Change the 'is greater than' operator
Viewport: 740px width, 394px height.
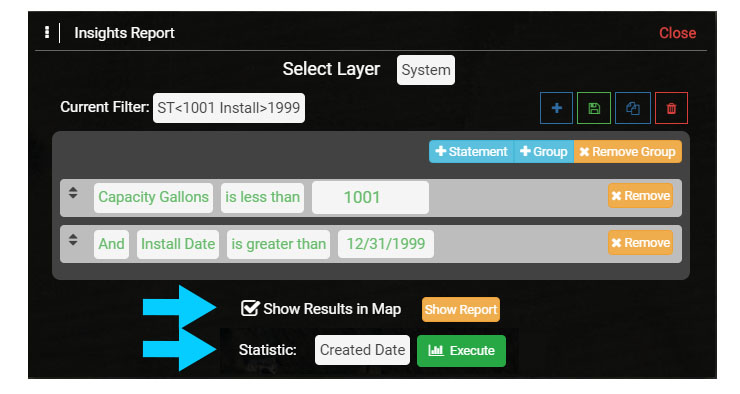(x=278, y=244)
